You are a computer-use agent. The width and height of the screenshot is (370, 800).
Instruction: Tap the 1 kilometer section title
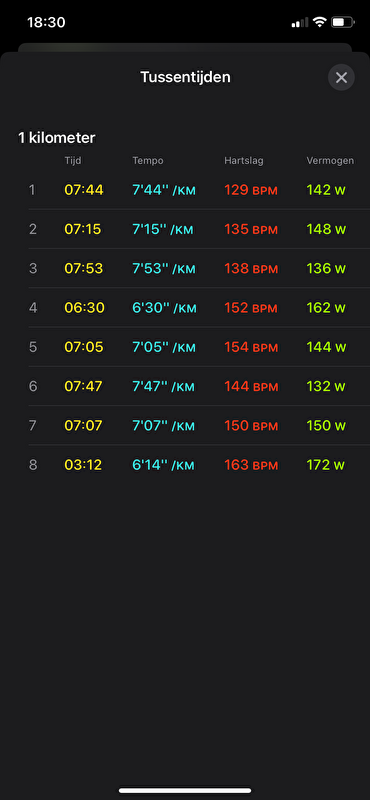(x=57, y=138)
